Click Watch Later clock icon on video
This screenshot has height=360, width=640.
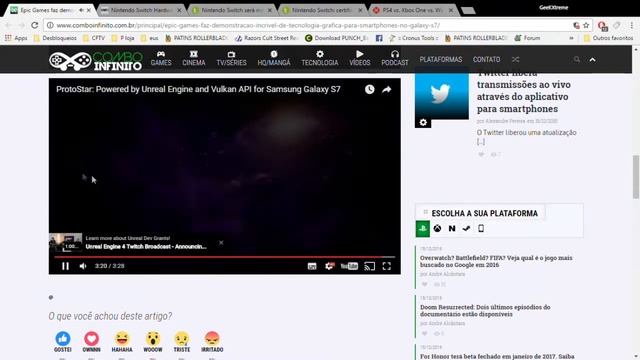click(369, 89)
